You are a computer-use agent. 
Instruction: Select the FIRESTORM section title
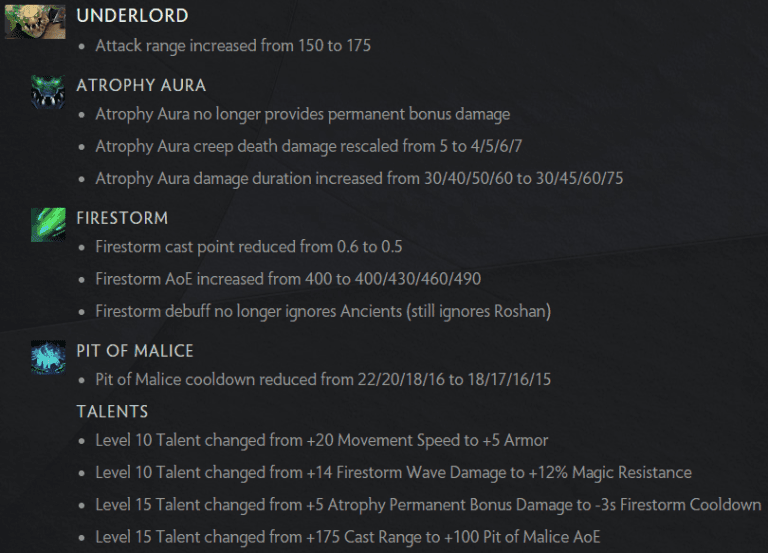click(x=122, y=217)
